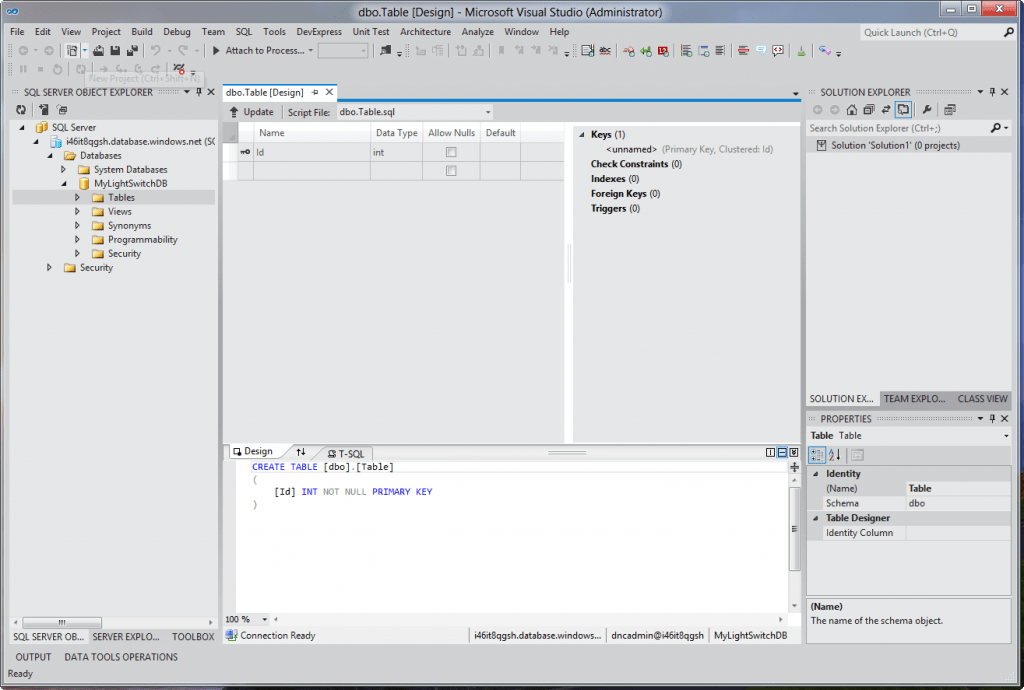Click the Add SQL Server icon
1024x690 pixels.
pos(43,110)
